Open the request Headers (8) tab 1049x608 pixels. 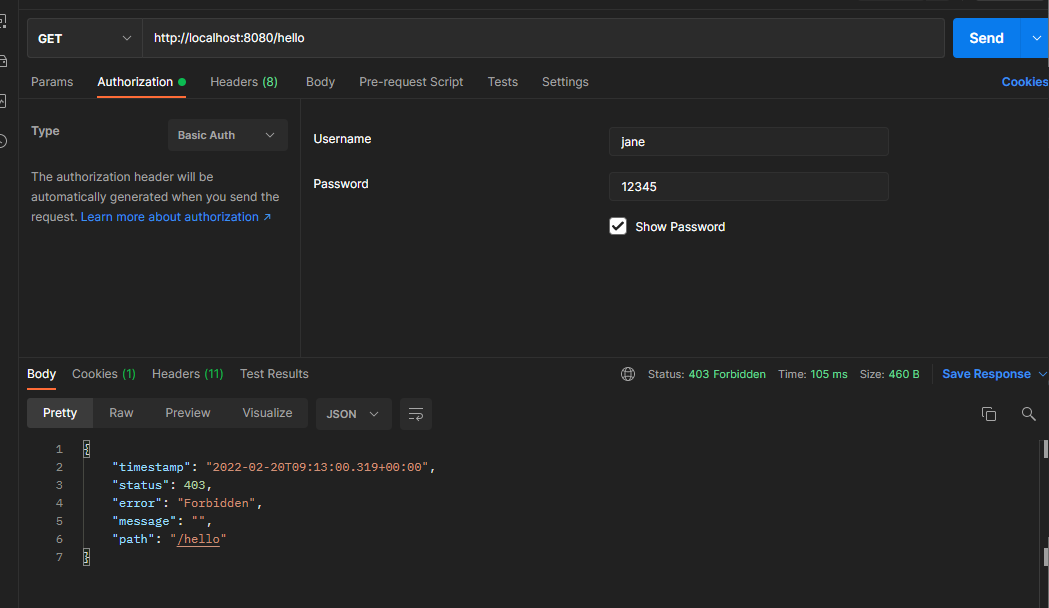pos(244,82)
